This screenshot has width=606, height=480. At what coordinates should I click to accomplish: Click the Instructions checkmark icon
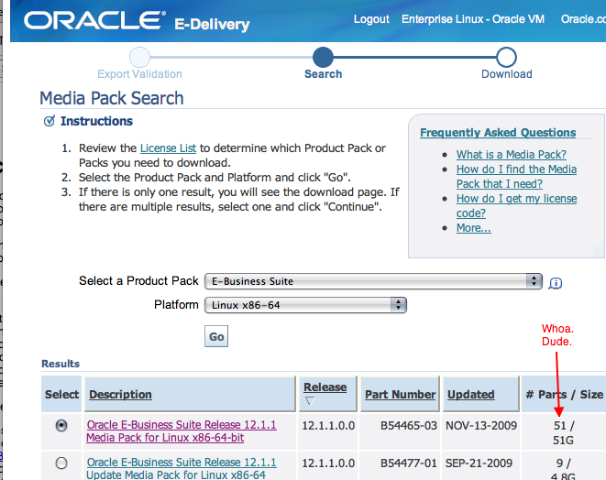49,122
